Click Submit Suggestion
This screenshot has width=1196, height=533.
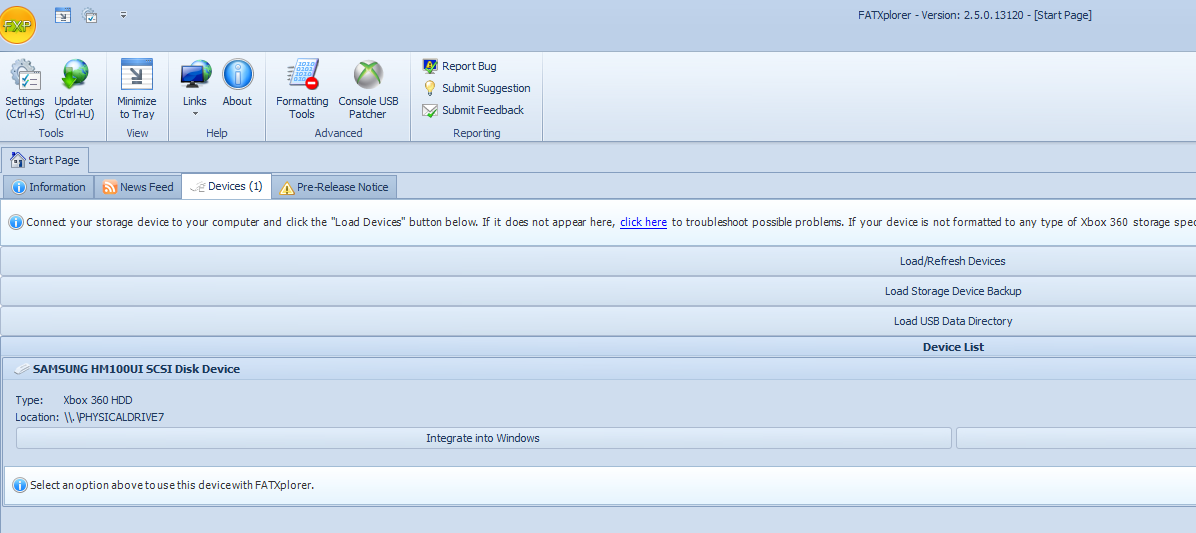(485, 88)
